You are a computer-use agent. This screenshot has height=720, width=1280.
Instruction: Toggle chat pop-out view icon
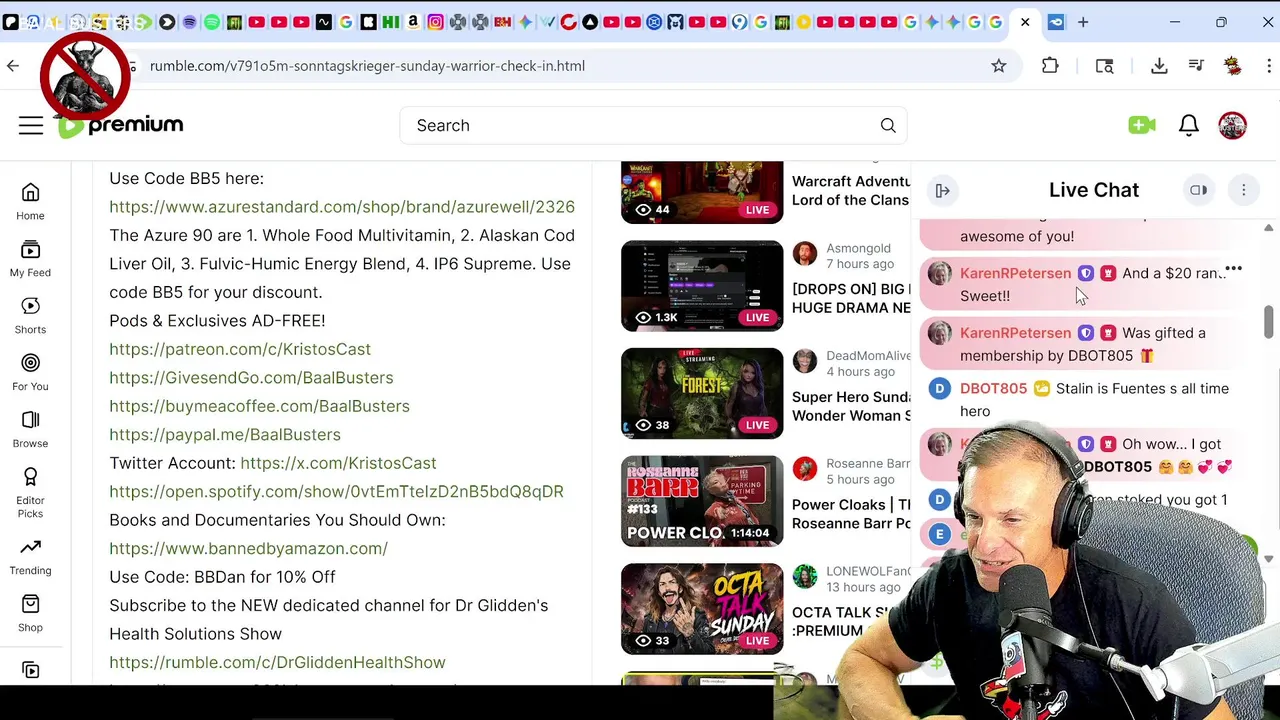coord(1198,190)
